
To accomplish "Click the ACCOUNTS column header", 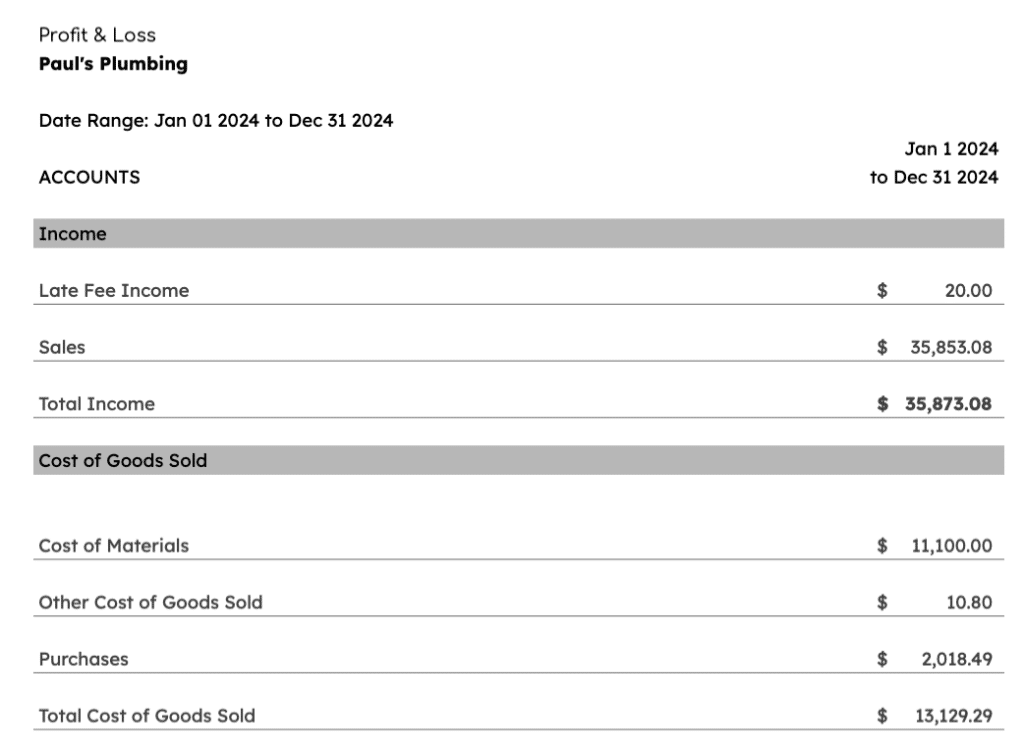I will 89,178.
